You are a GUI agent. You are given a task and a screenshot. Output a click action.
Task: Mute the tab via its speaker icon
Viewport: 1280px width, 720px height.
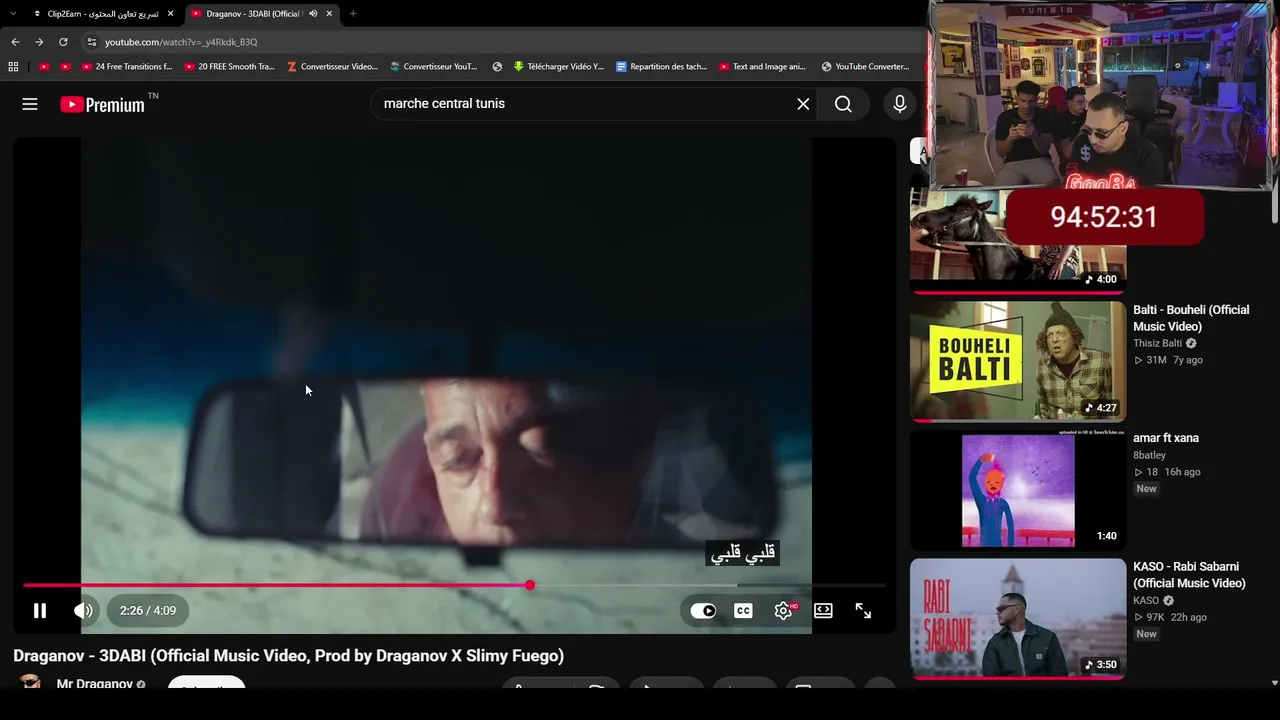click(313, 14)
